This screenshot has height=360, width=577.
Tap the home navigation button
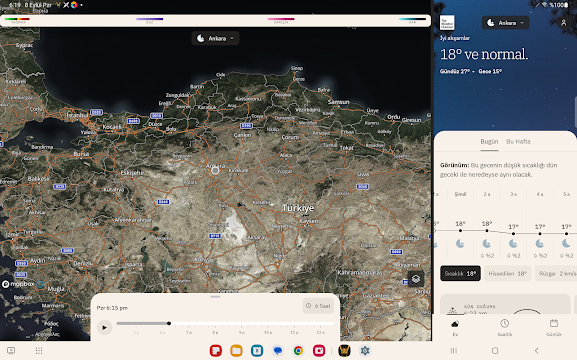(x=495, y=351)
